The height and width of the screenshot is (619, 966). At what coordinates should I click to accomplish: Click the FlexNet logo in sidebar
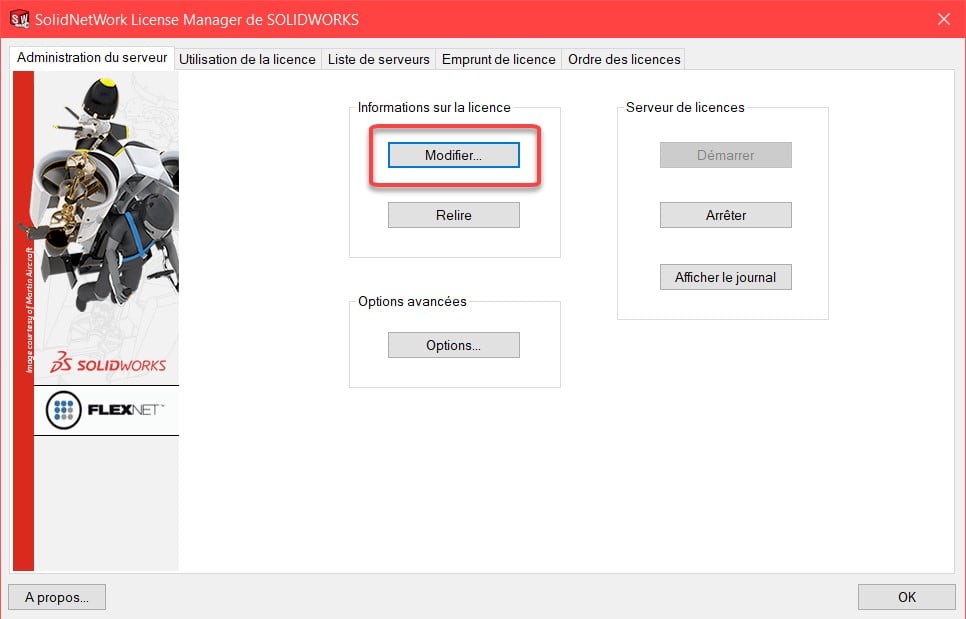pos(106,410)
